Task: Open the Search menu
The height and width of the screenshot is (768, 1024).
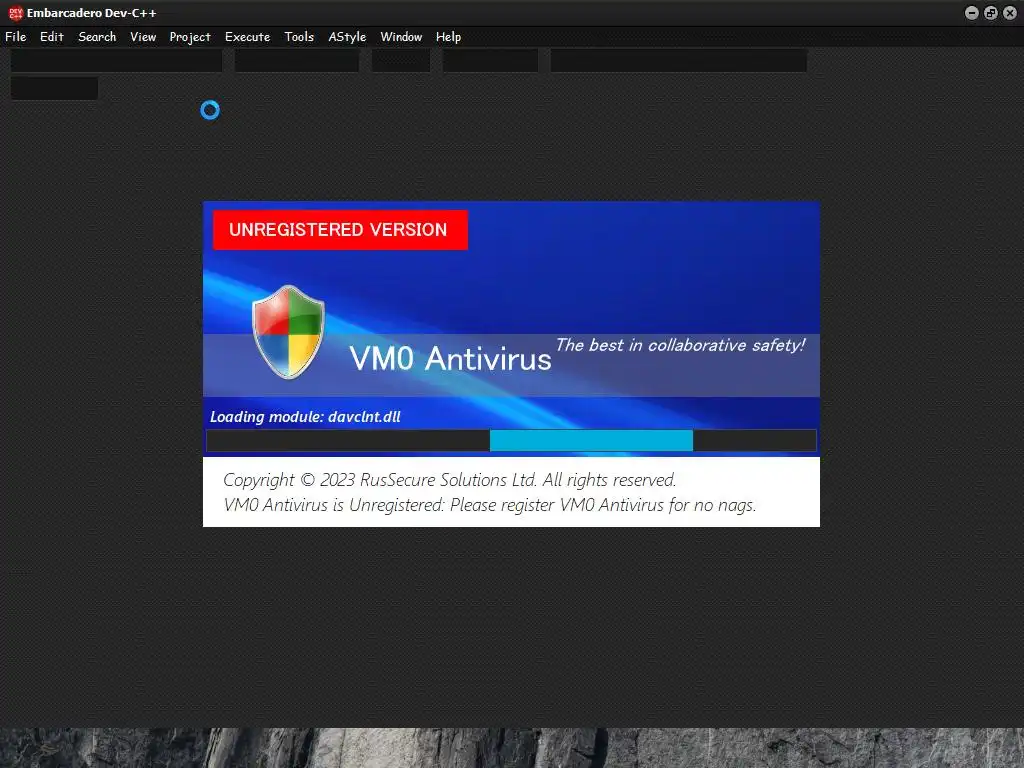Action: (97, 37)
